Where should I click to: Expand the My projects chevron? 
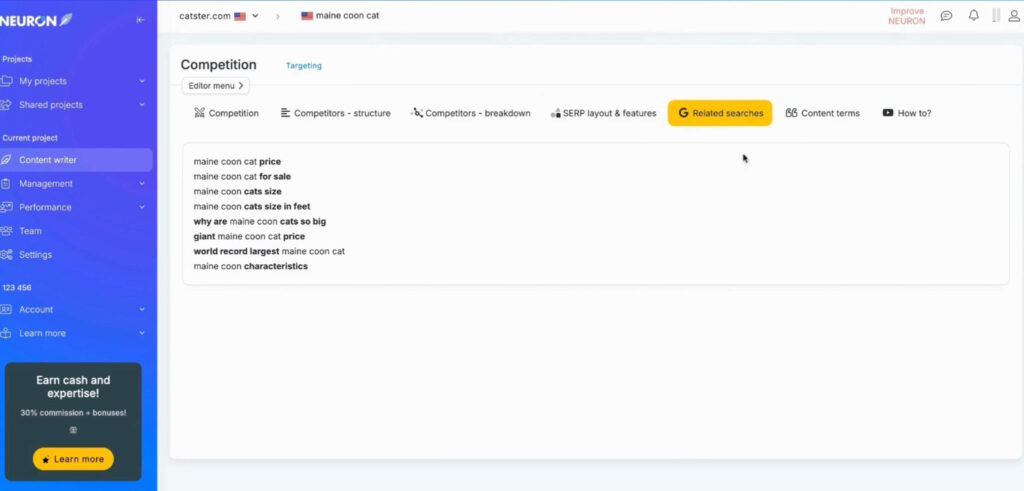tap(142, 81)
